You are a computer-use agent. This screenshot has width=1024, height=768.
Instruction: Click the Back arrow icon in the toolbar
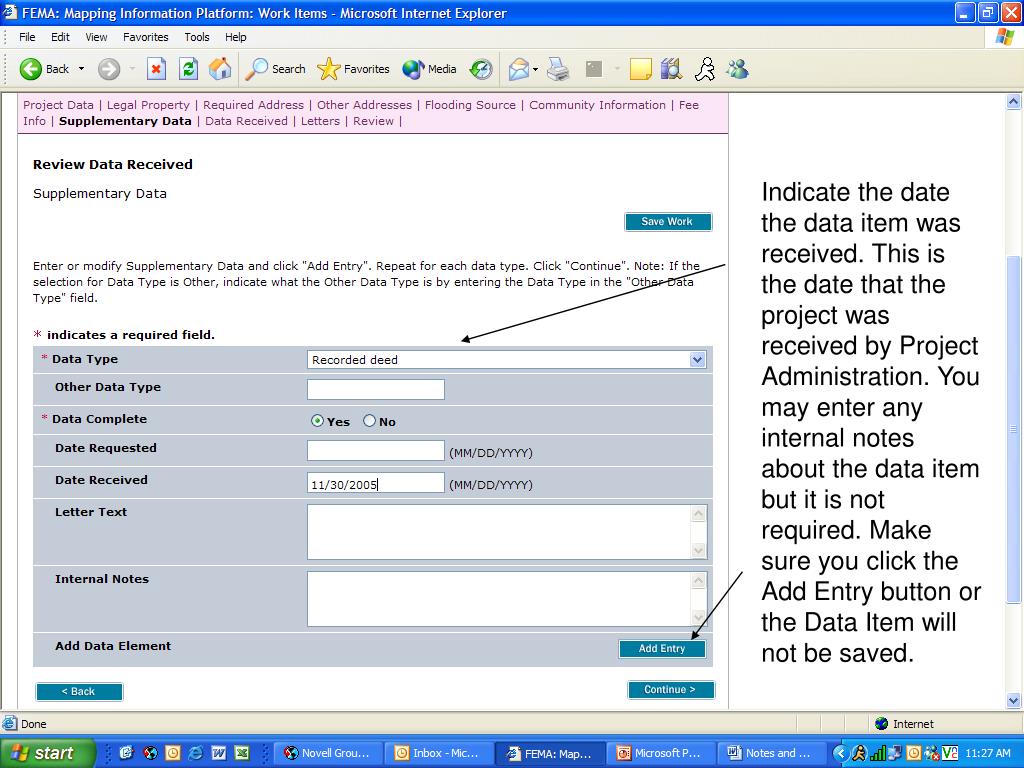[30, 69]
